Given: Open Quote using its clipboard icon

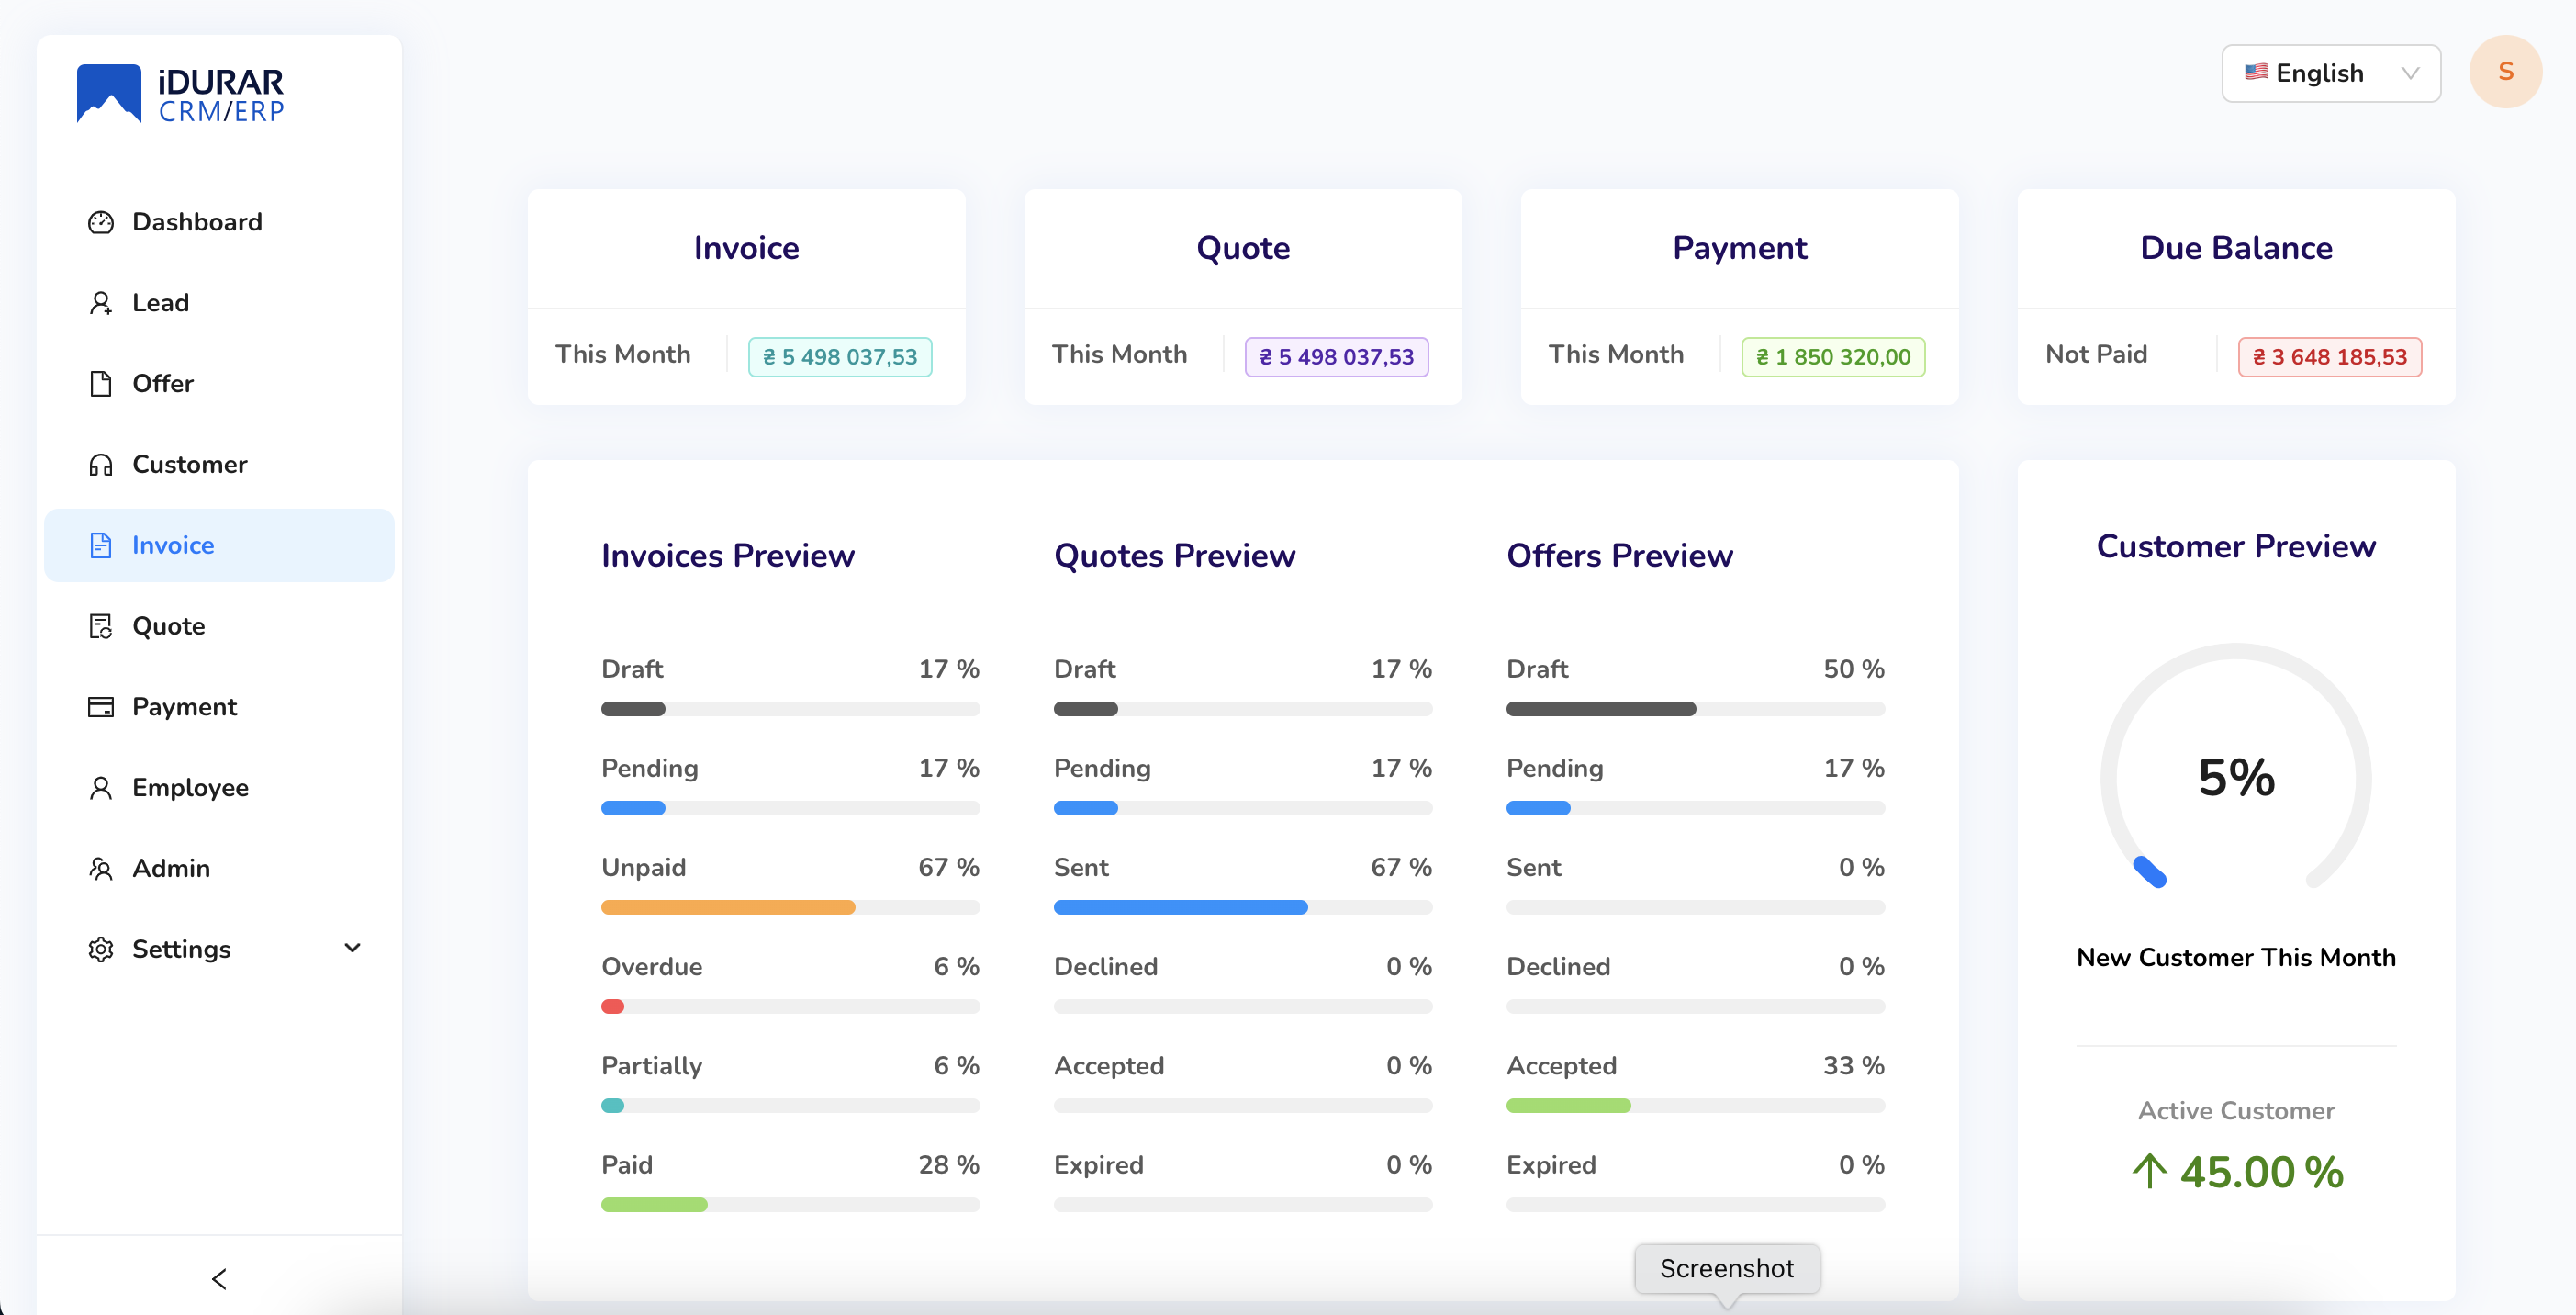Looking at the screenshot, I should click(101, 626).
